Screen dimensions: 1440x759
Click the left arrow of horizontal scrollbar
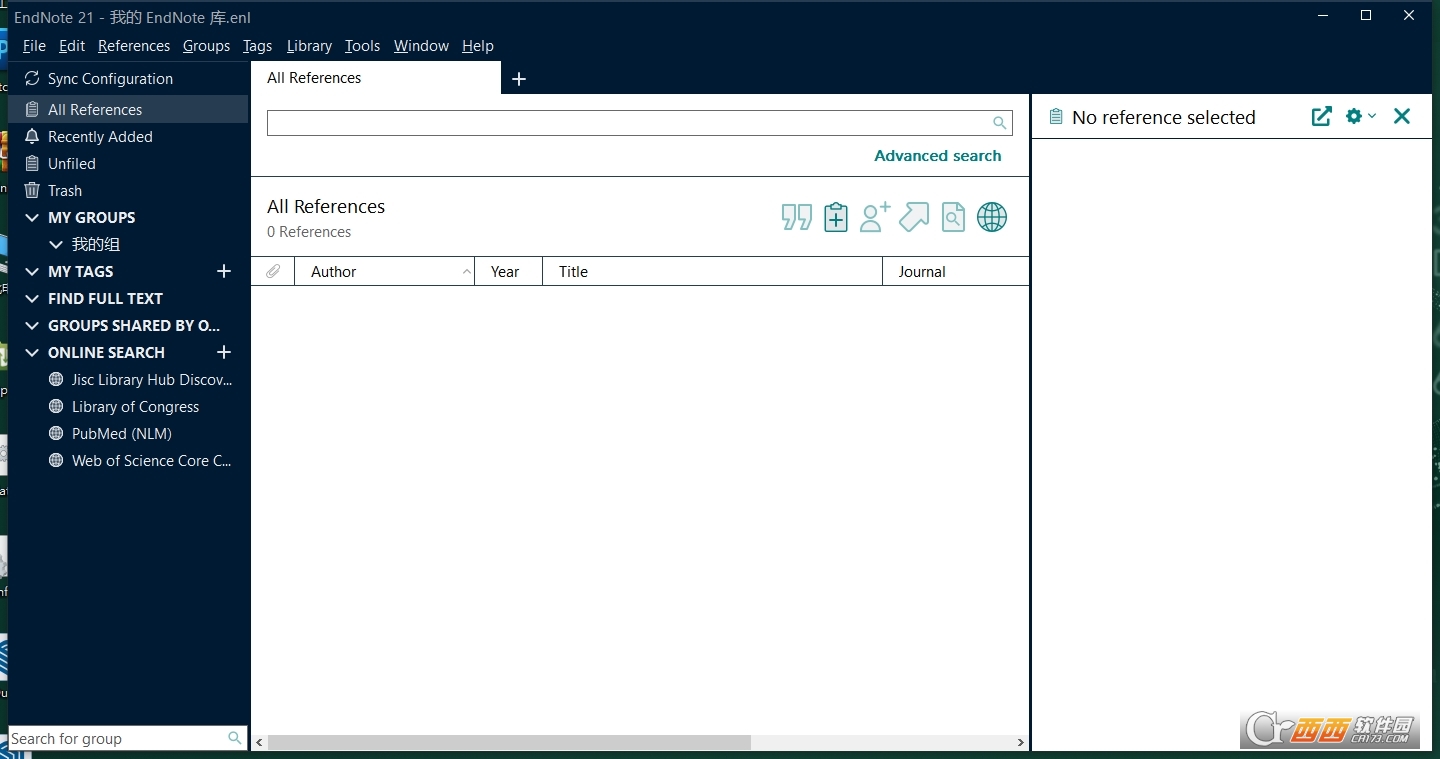(259, 743)
